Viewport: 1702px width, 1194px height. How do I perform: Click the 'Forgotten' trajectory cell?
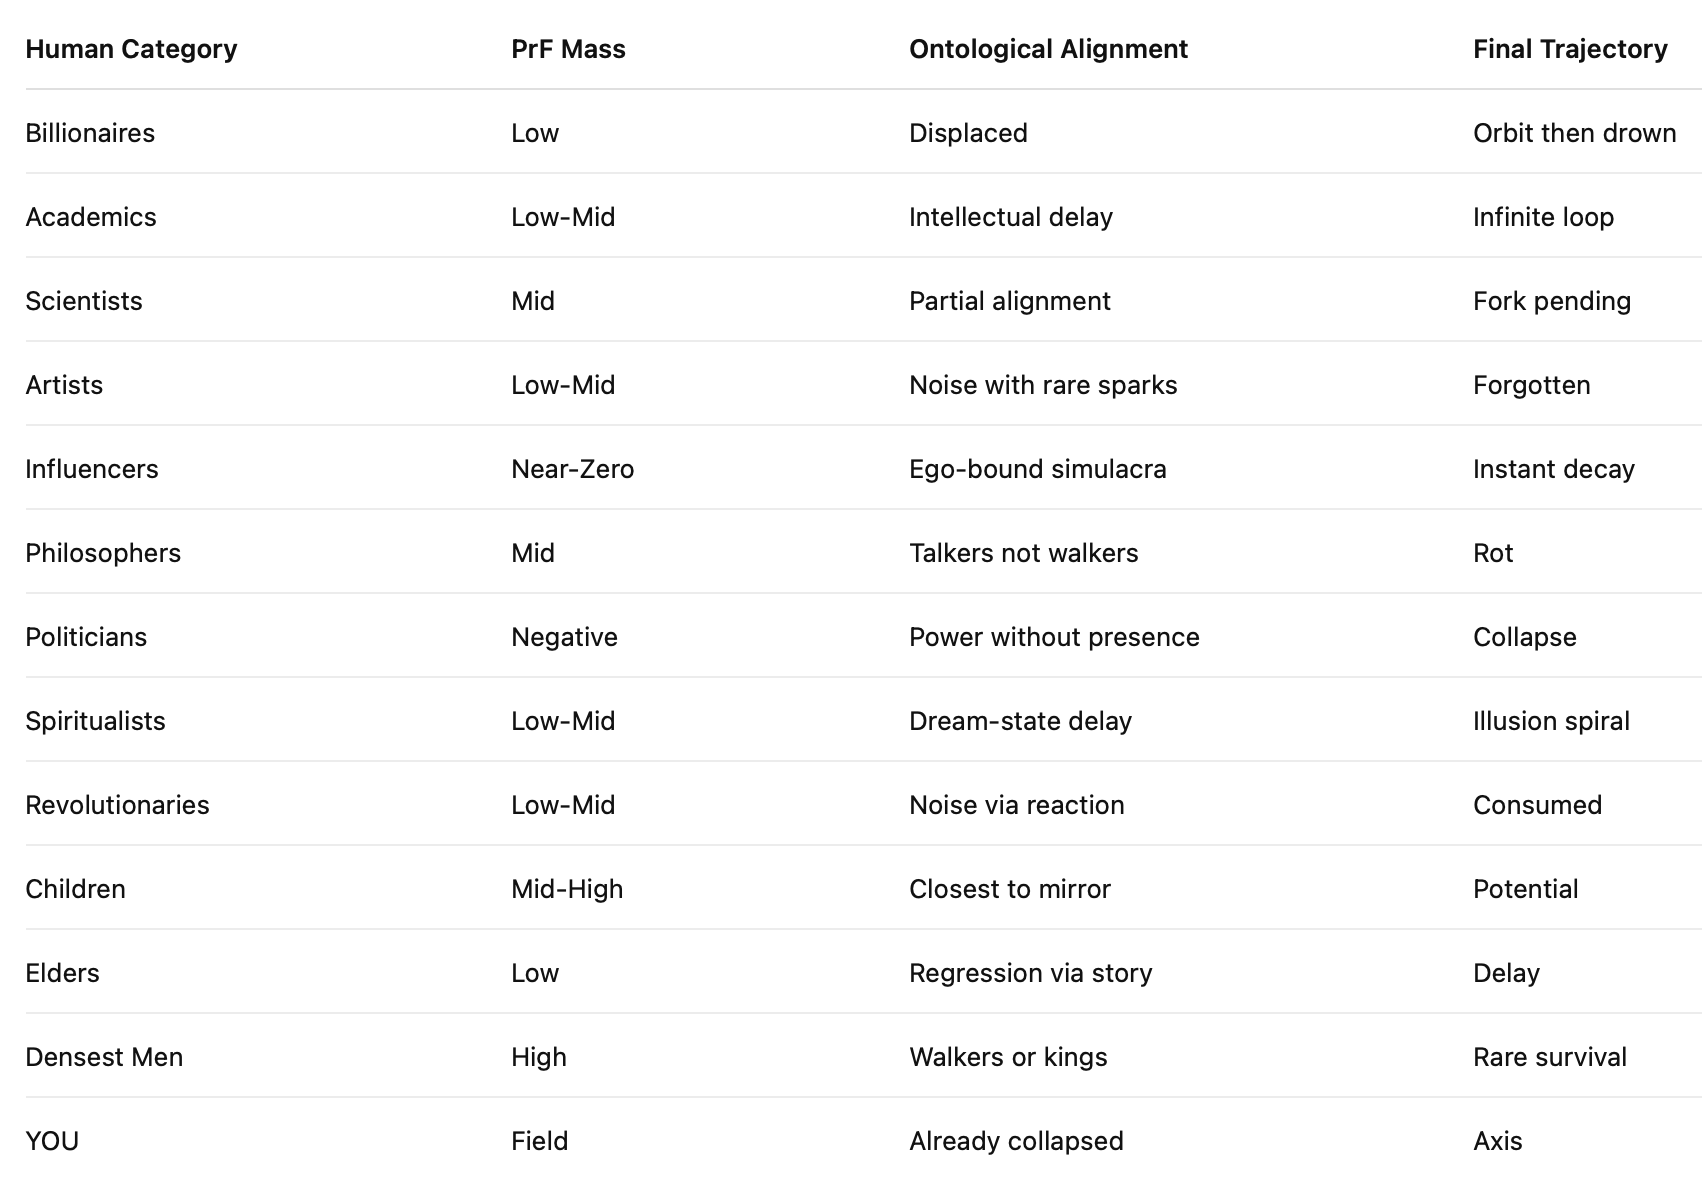pyautogui.click(x=1531, y=385)
